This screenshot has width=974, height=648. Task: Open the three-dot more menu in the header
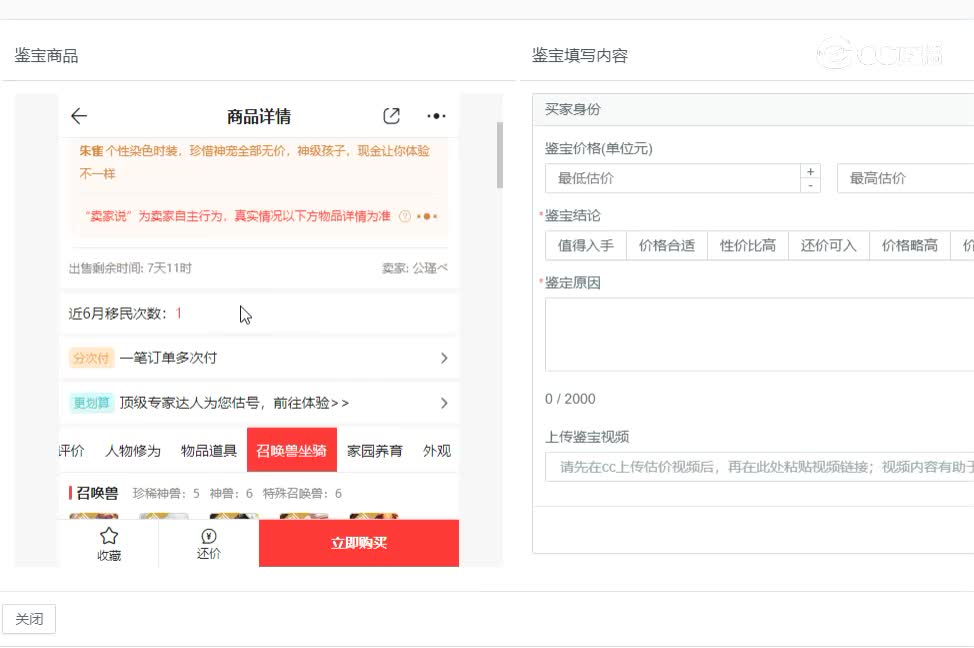click(436, 116)
